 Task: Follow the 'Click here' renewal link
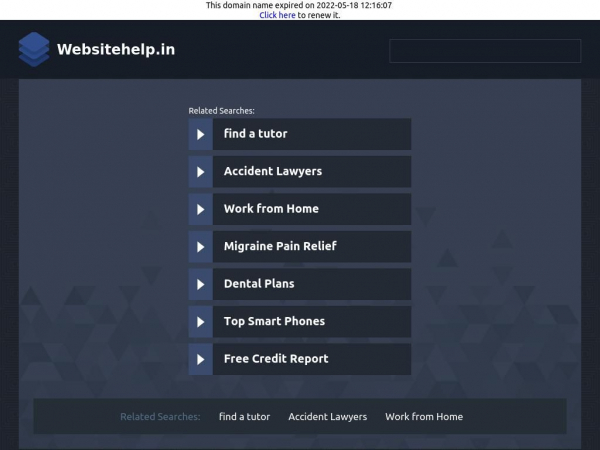[x=277, y=15]
